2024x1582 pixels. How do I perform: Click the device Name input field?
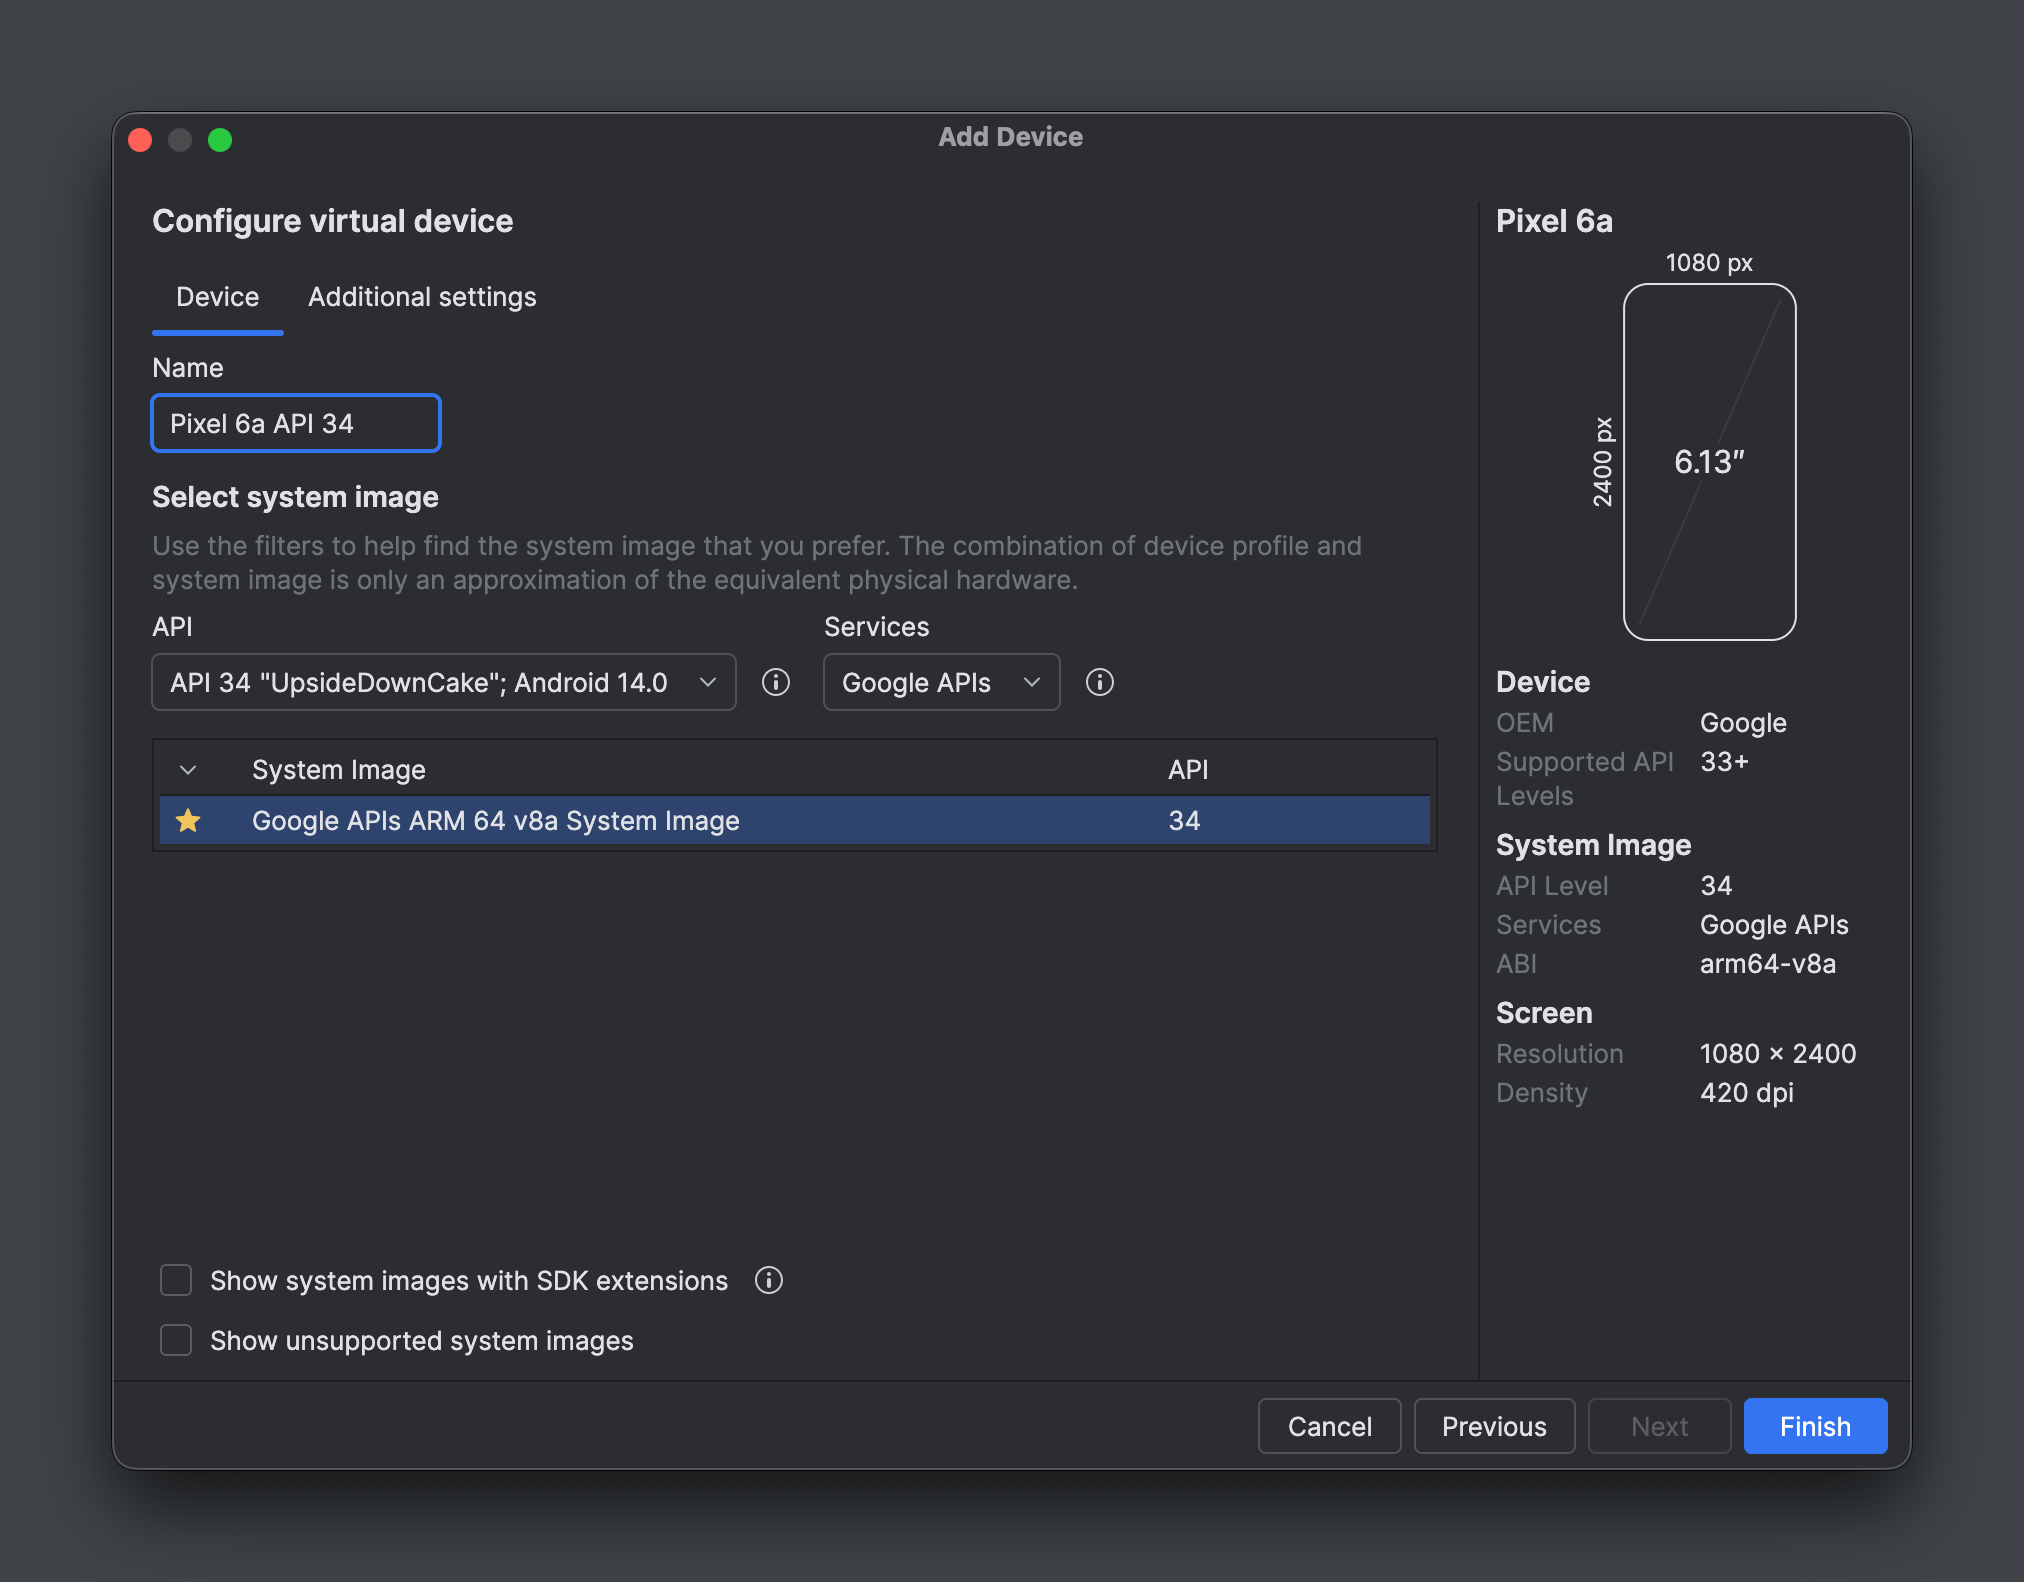[x=295, y=422]
